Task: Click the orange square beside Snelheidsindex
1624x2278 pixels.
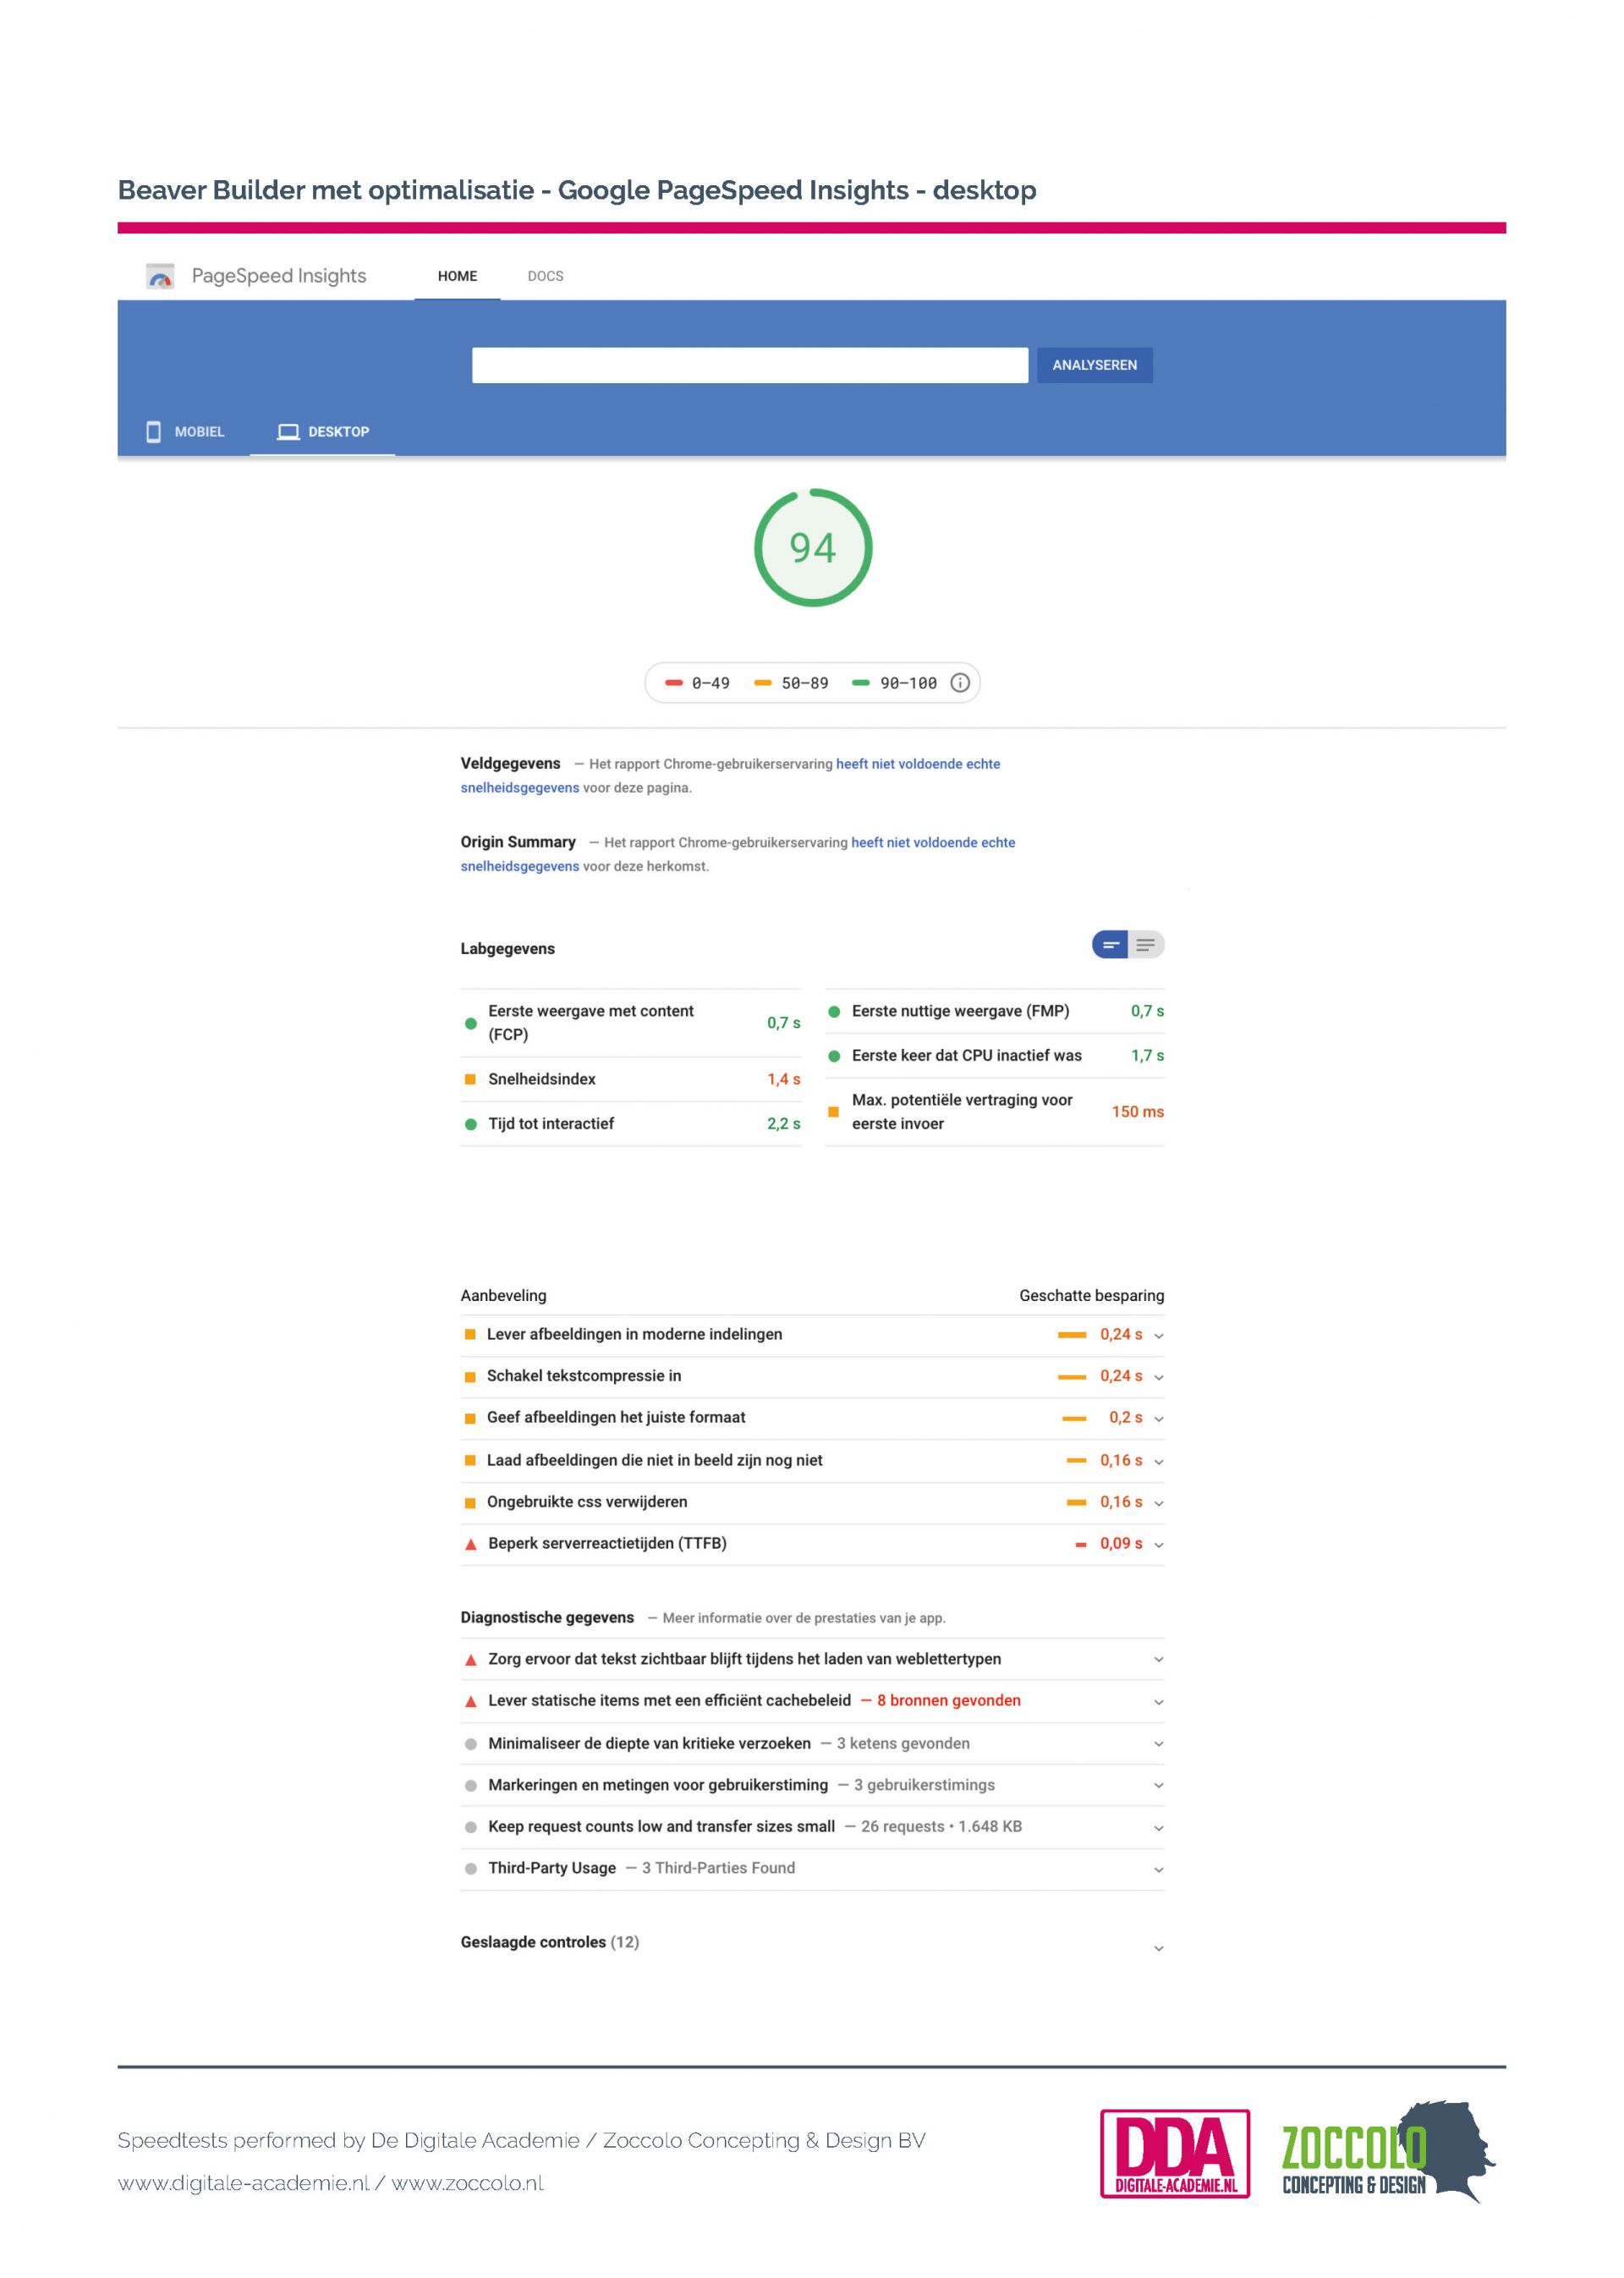Action: 470,1079
